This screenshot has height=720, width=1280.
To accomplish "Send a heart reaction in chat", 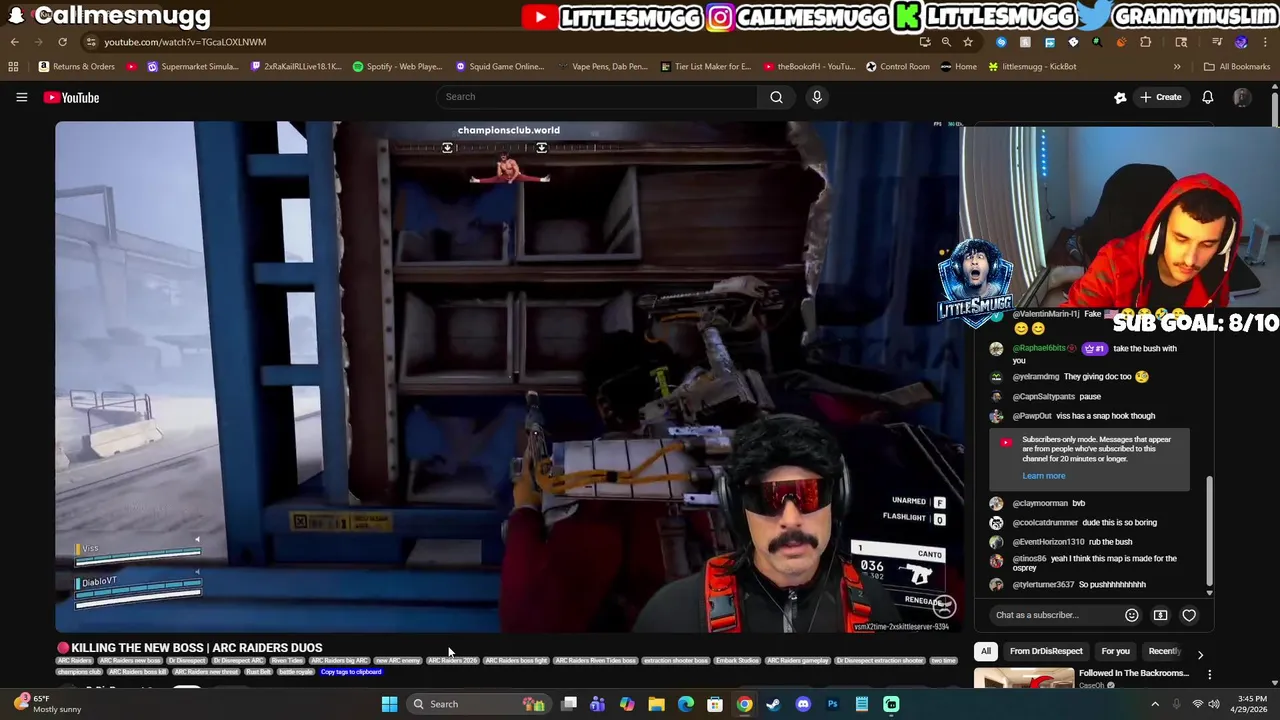I will tap(1189, 615).
